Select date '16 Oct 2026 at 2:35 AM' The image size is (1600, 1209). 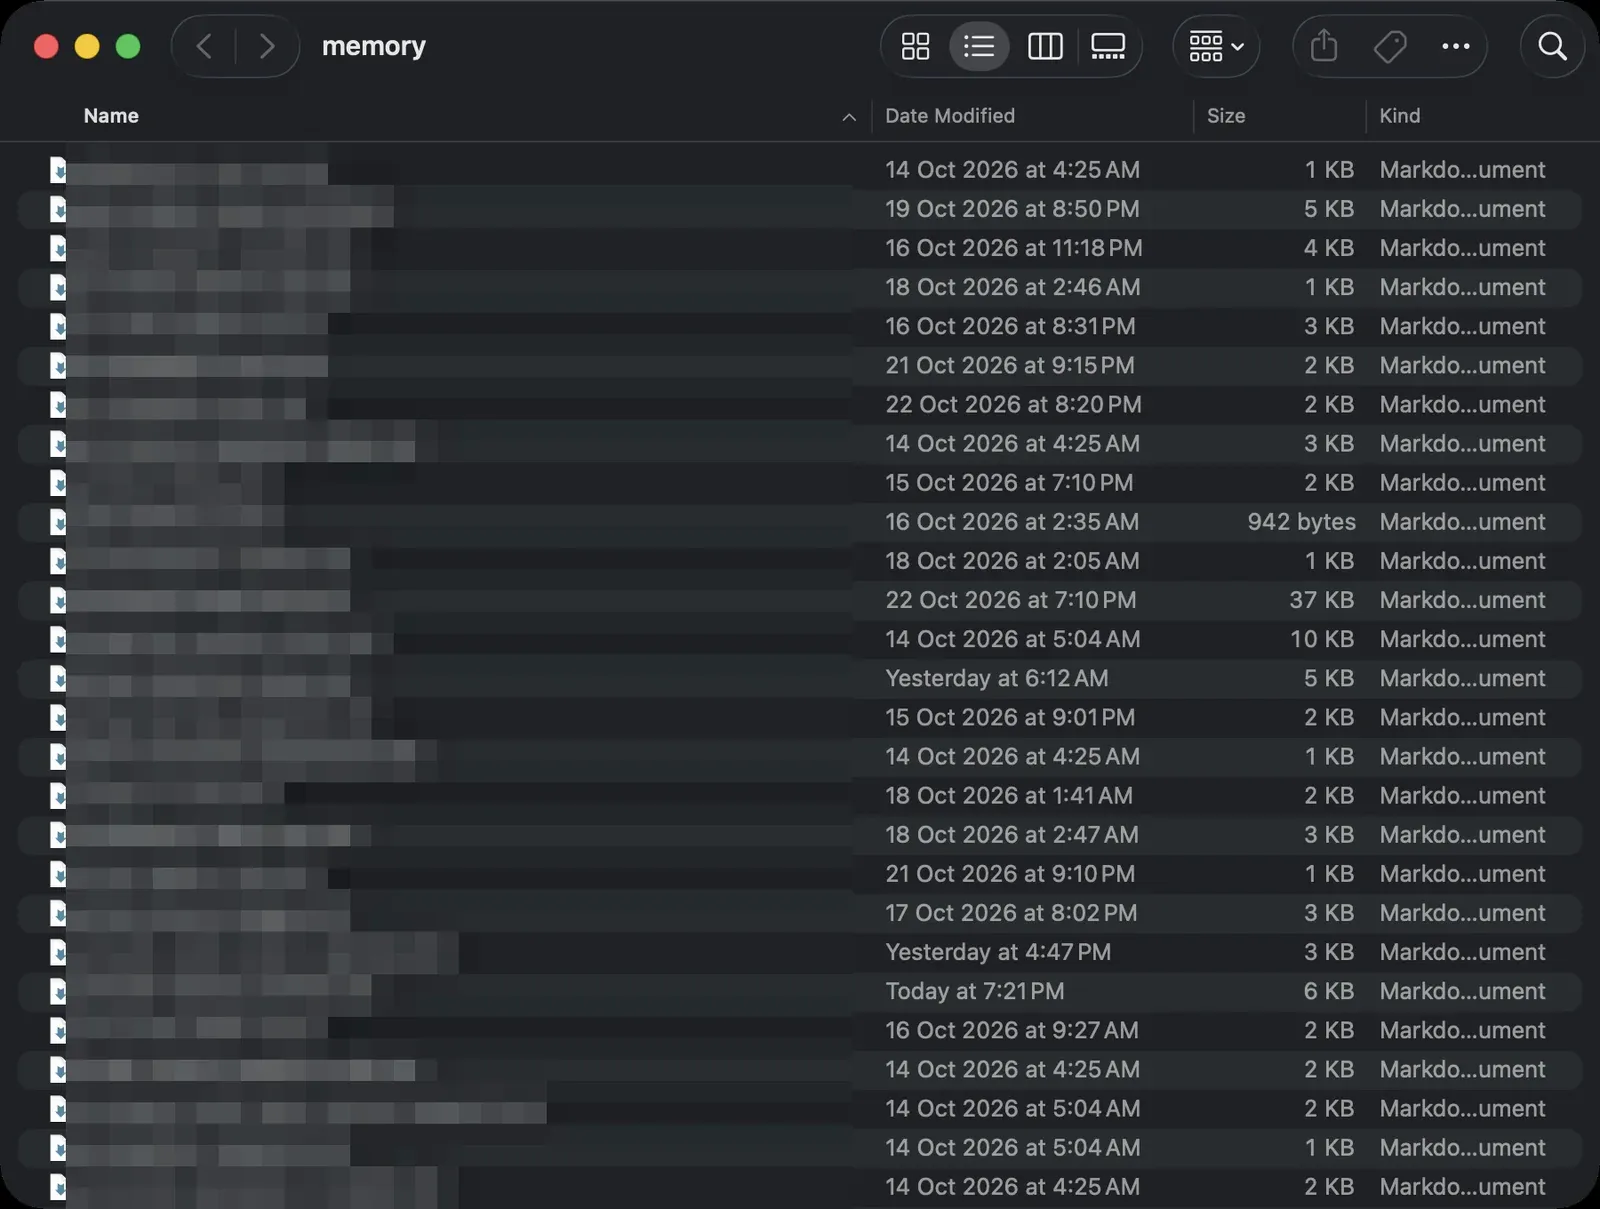pos(1012,522)
